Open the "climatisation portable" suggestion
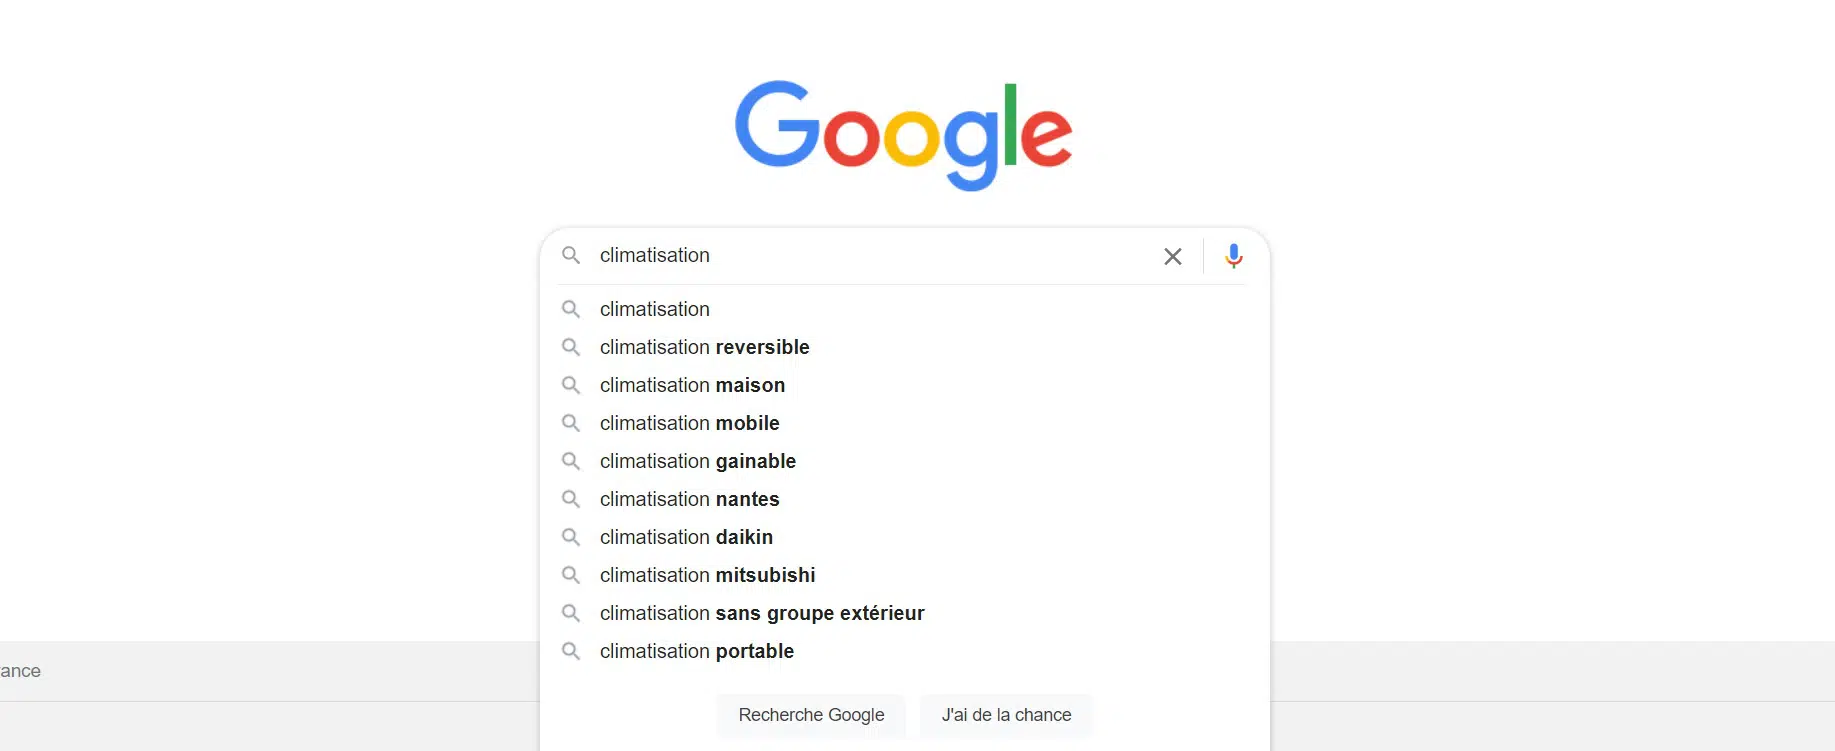This screenshot has height=751, width=1835. coord(697,651)
